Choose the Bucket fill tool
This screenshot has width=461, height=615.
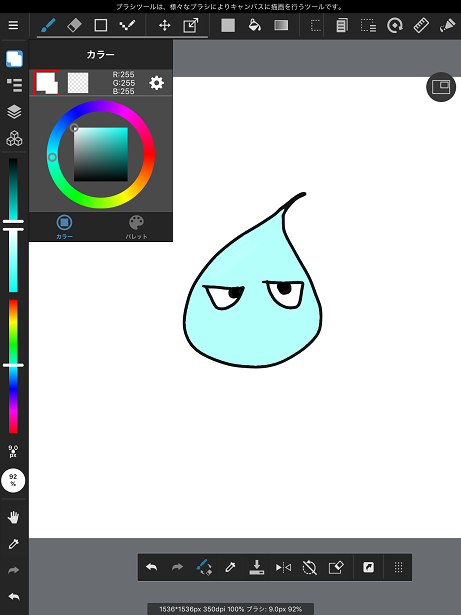pyautogui.click(x=255, y=25)
